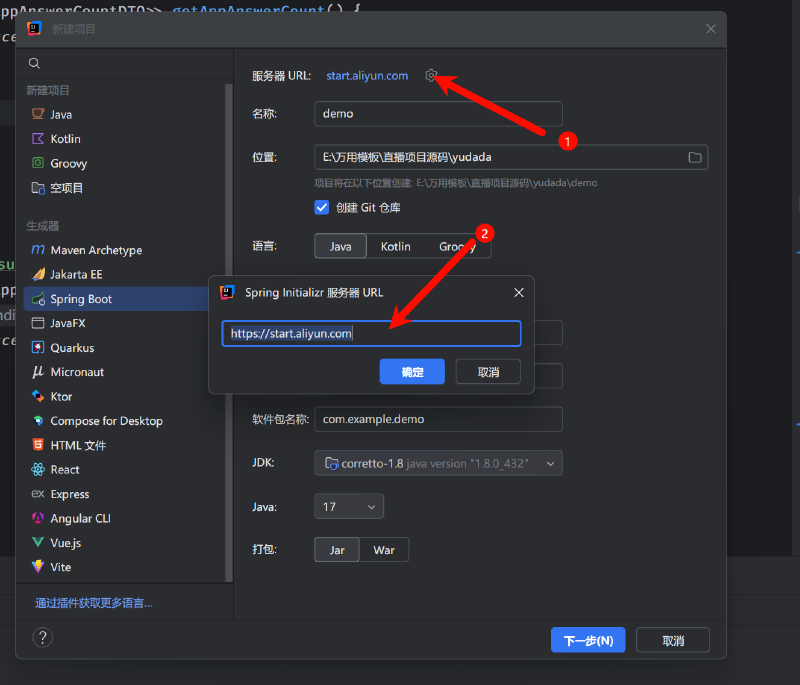Click the server URL text field
The width and height of the screenshot is (800, 685).
tap(371, 334)
